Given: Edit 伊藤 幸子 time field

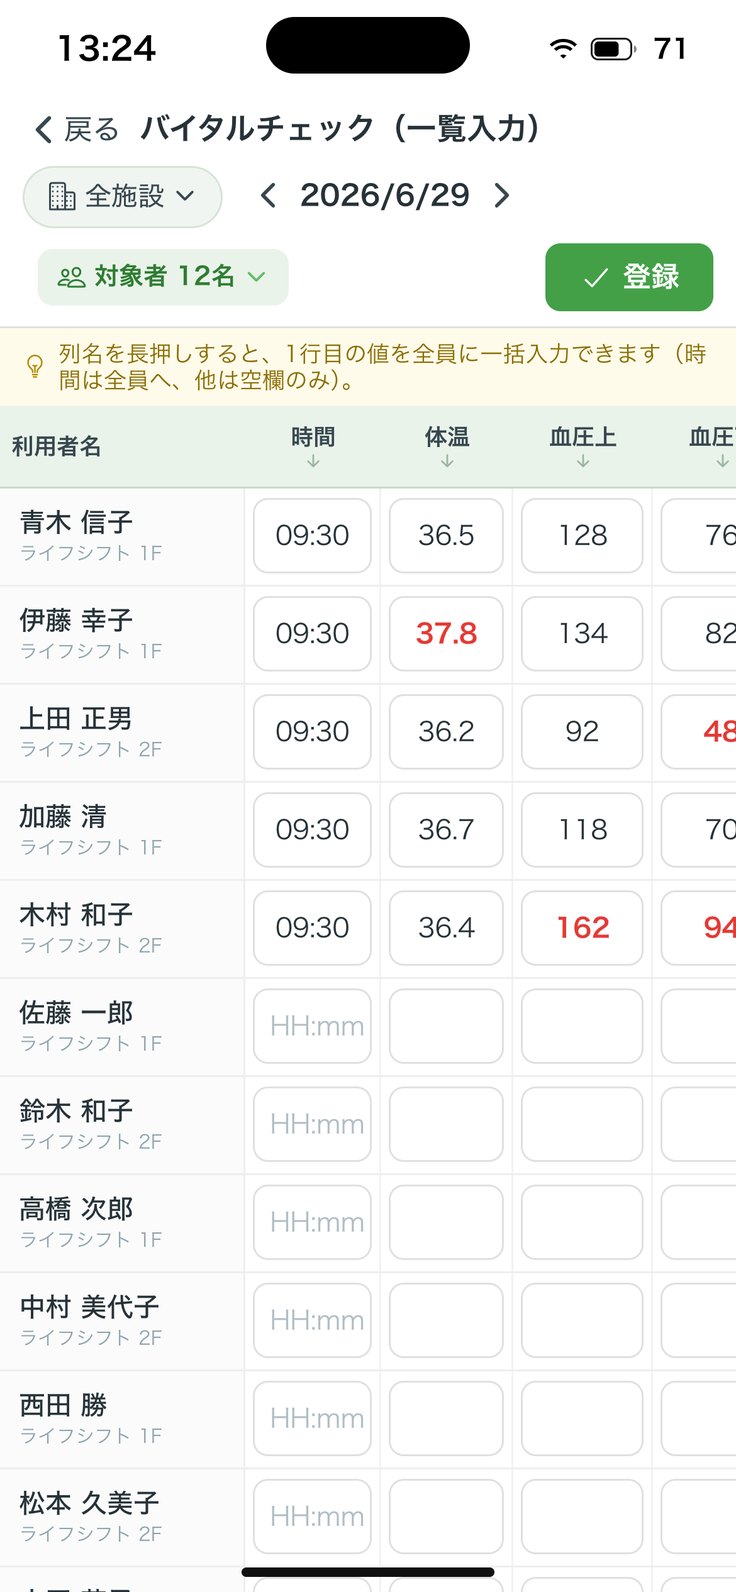Looking at the screenshot, I should (312, 634).
